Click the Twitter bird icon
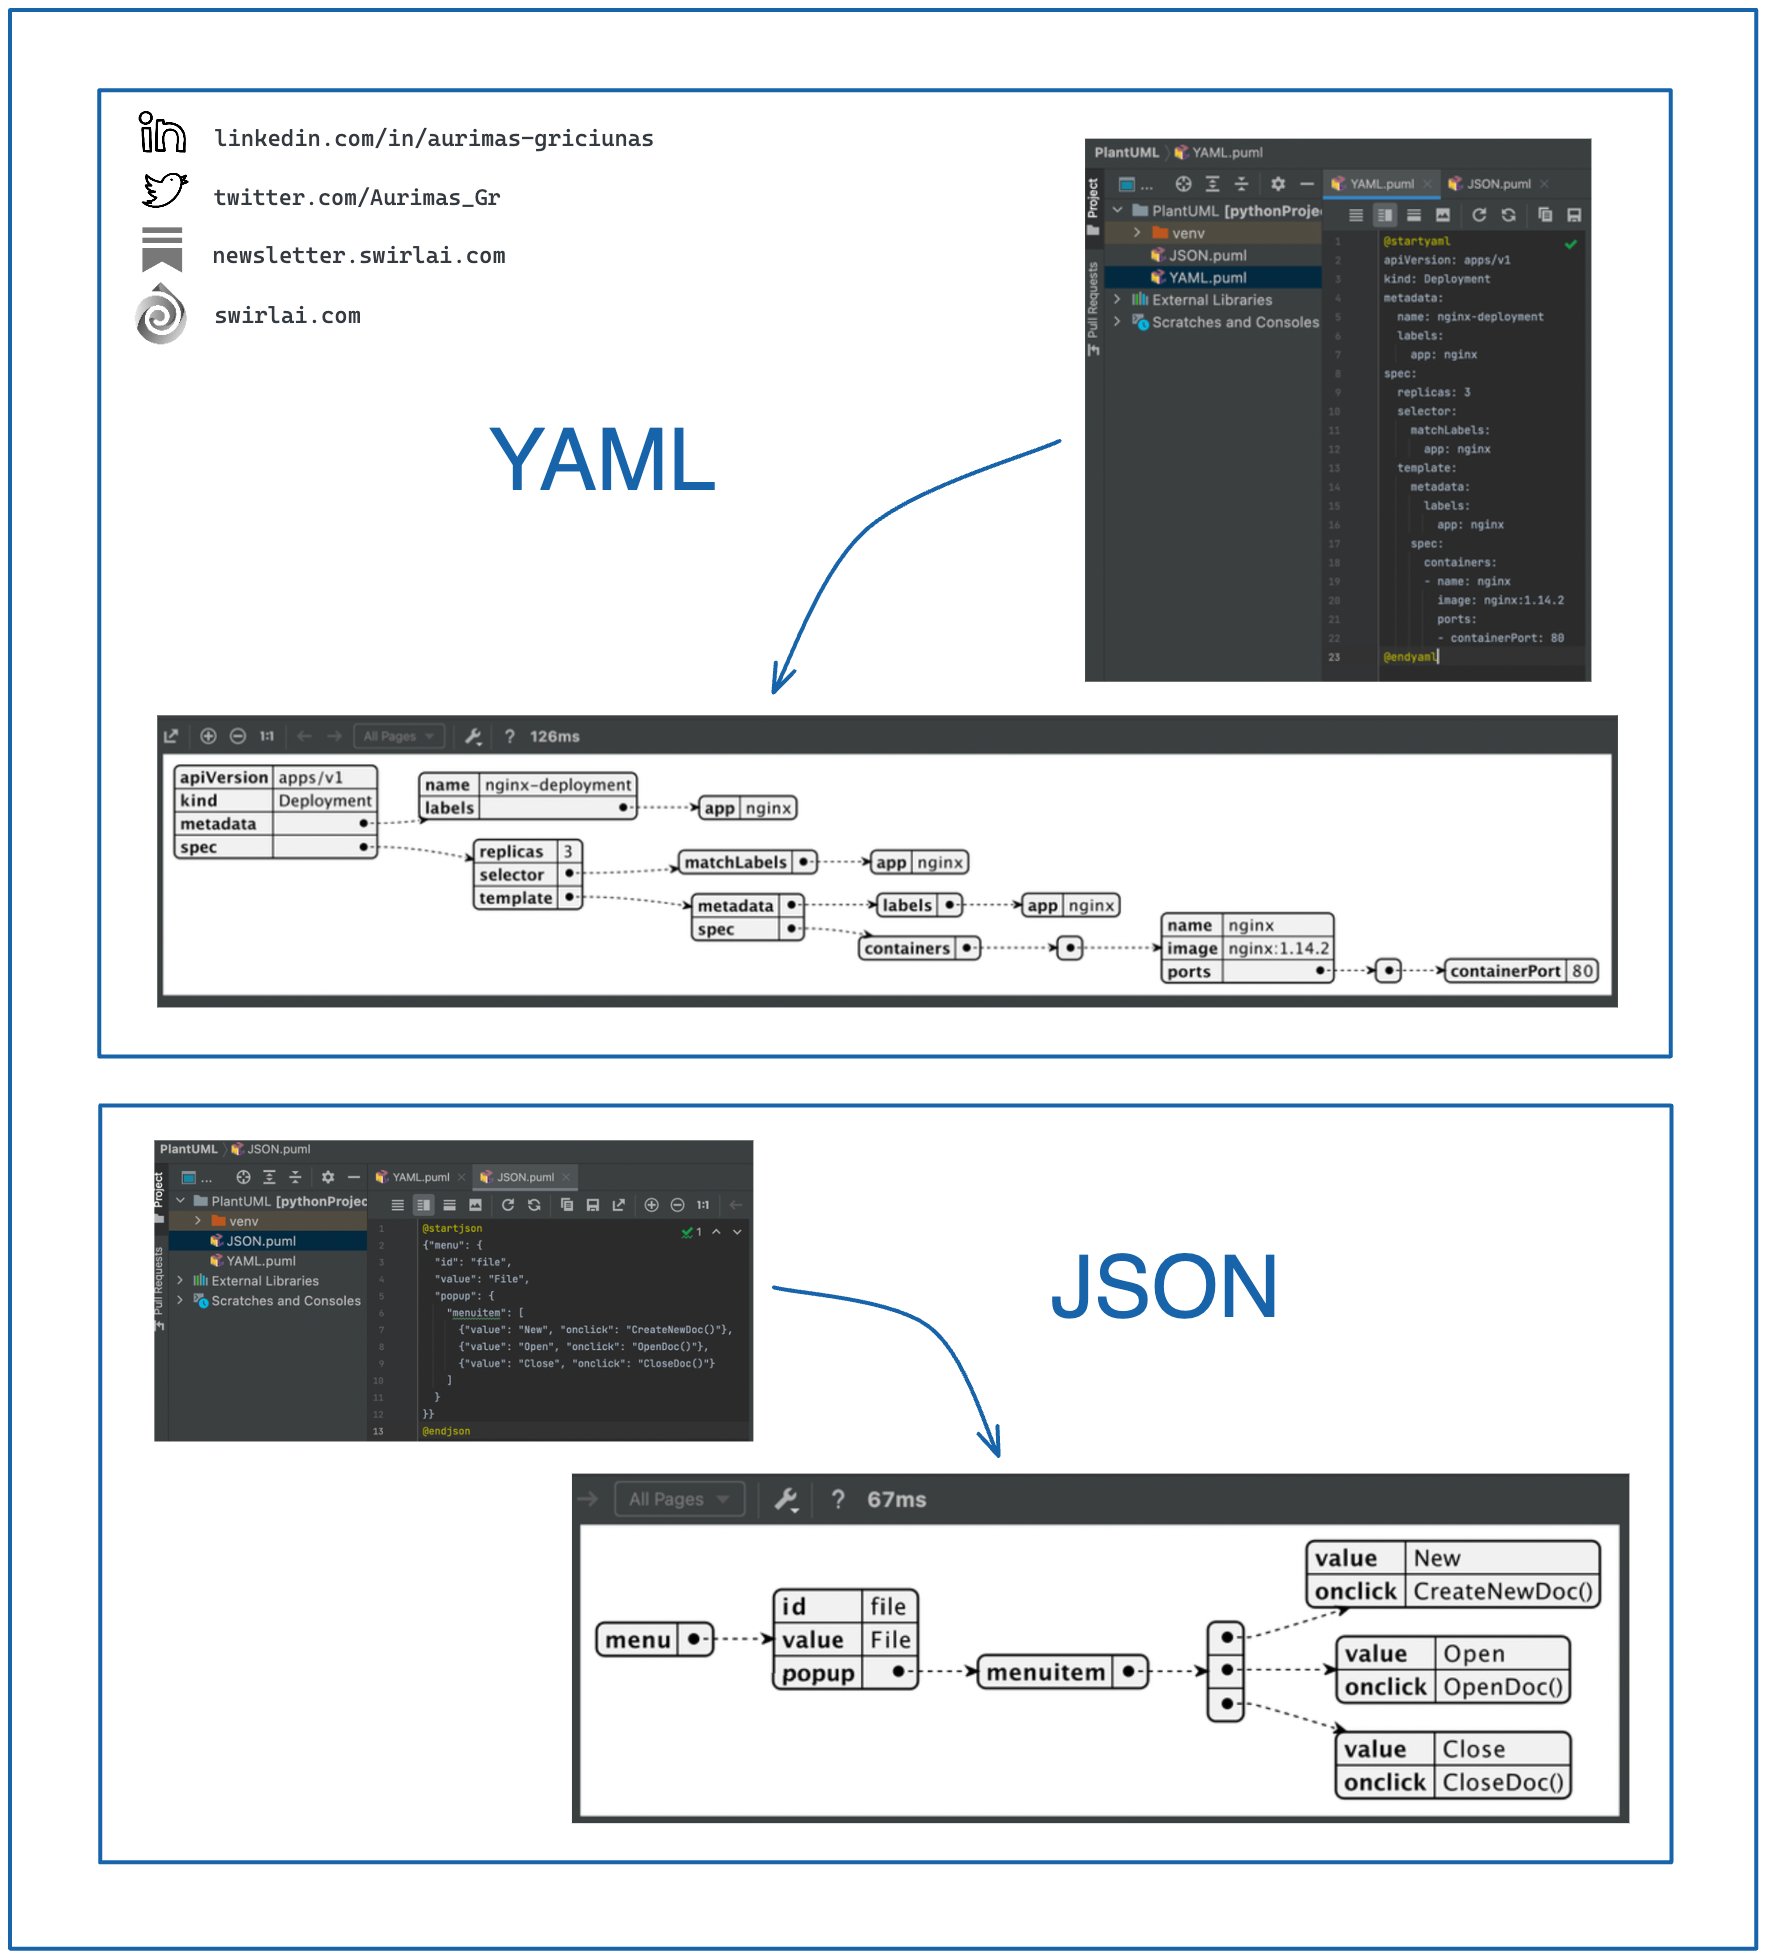1766x1958 pixels. click(x=165, y=189)
